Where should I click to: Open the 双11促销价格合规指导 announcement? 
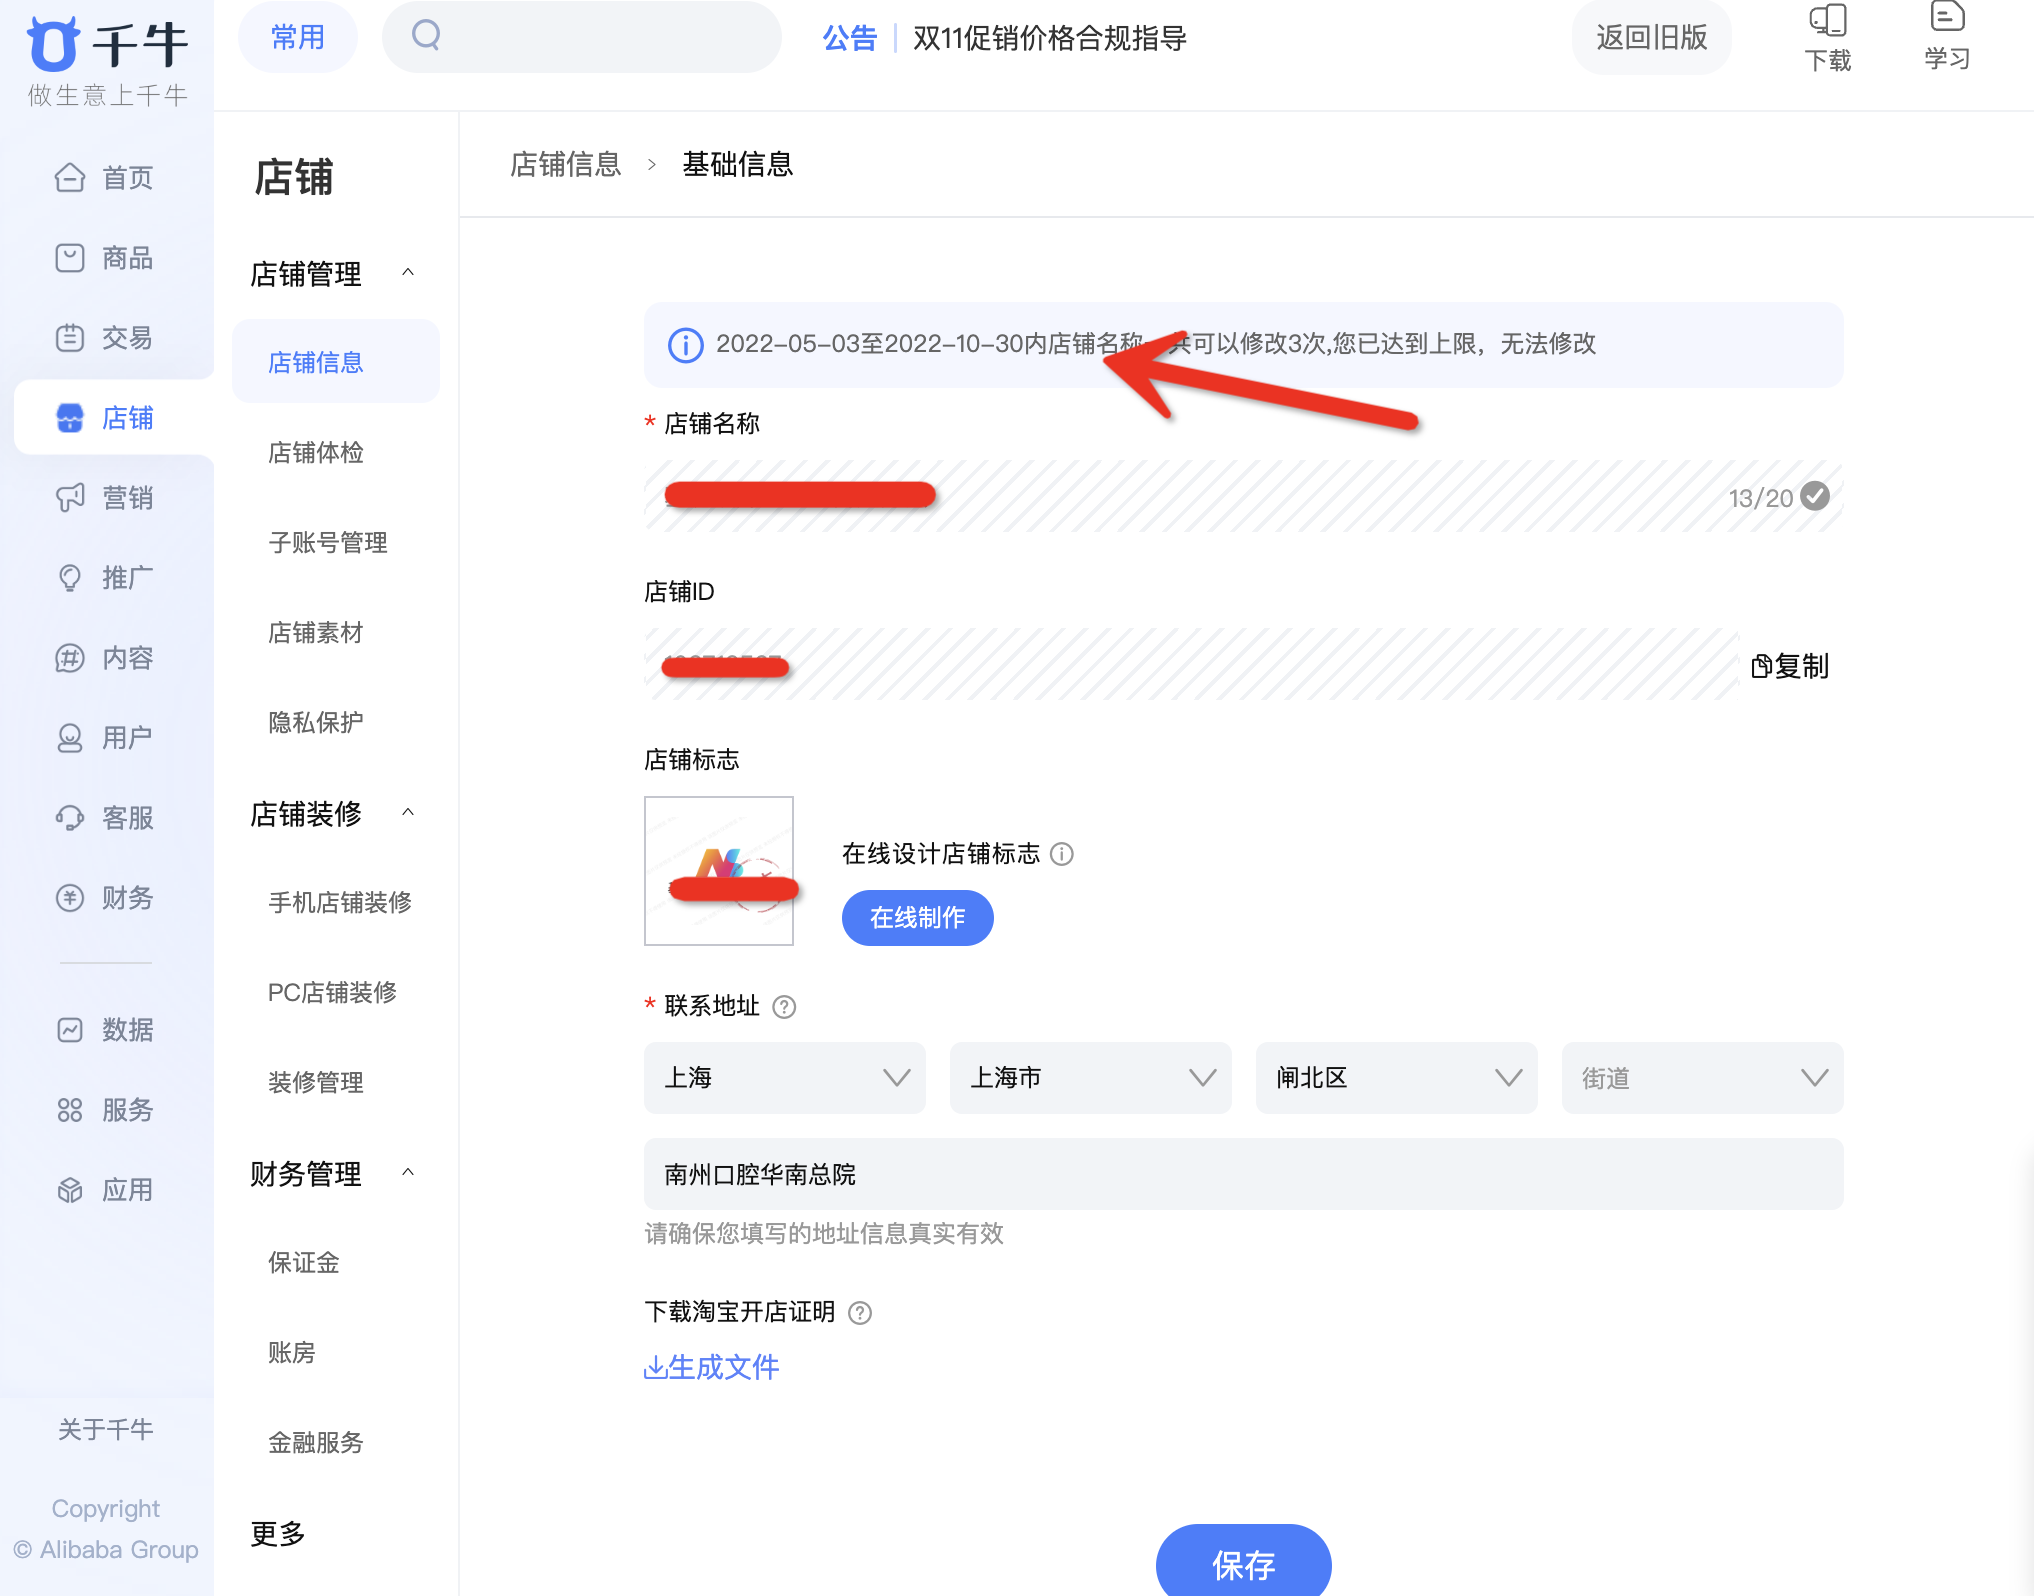(1050, 38)
